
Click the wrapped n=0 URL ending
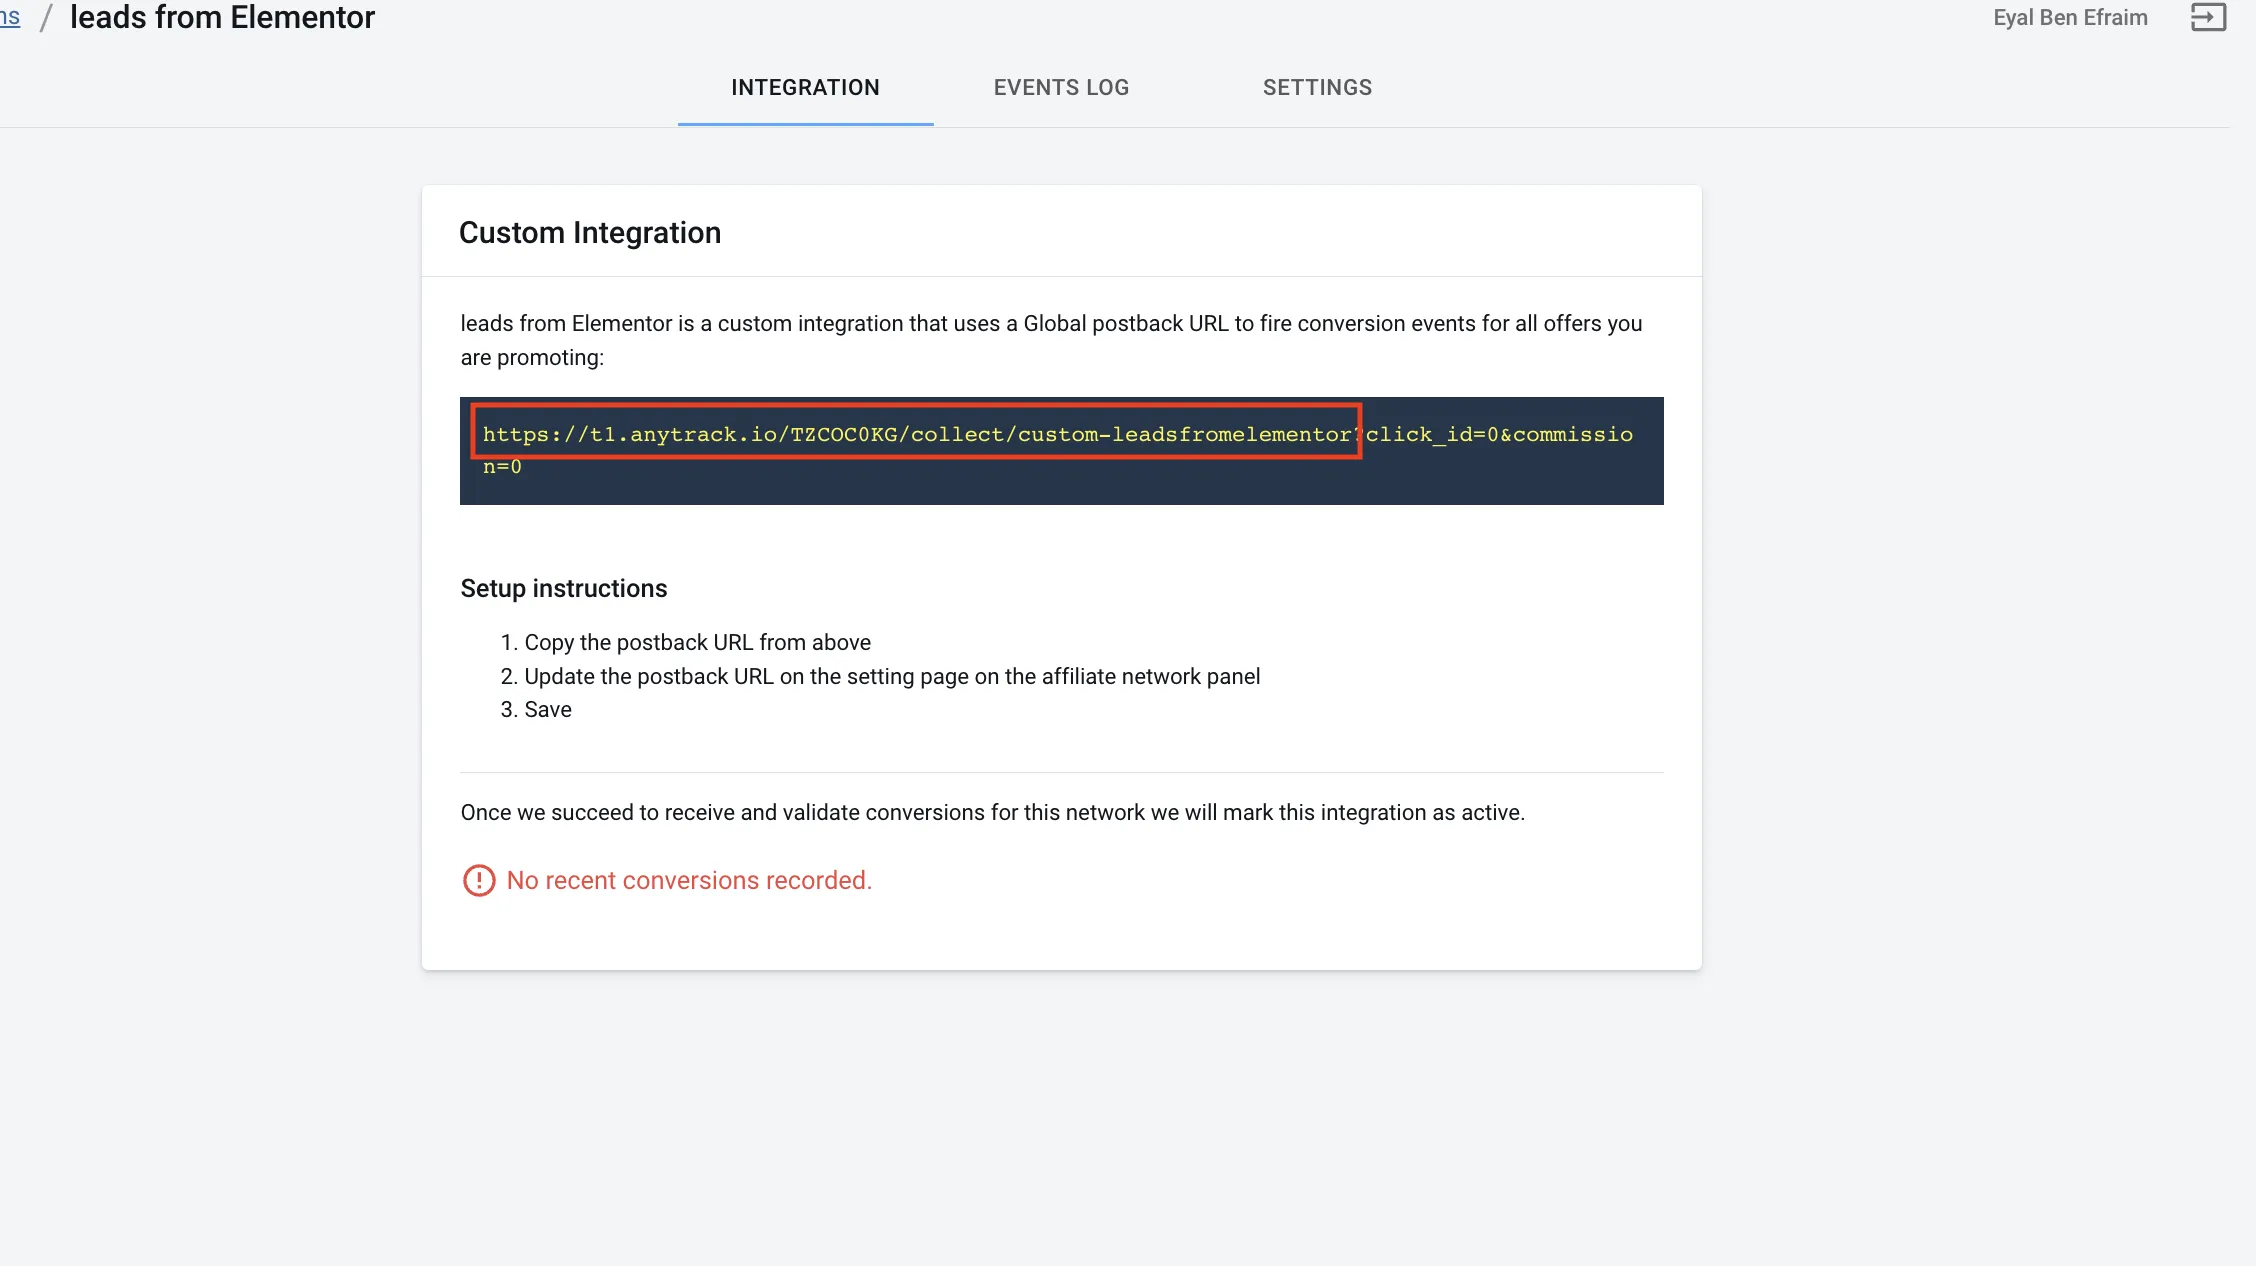(502, 466)
